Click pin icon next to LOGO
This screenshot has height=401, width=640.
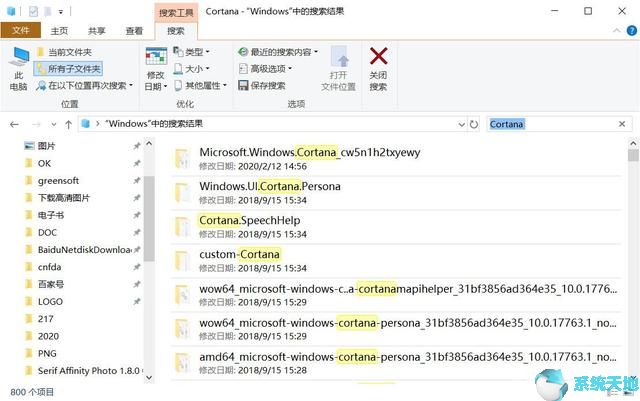(137, 301)
